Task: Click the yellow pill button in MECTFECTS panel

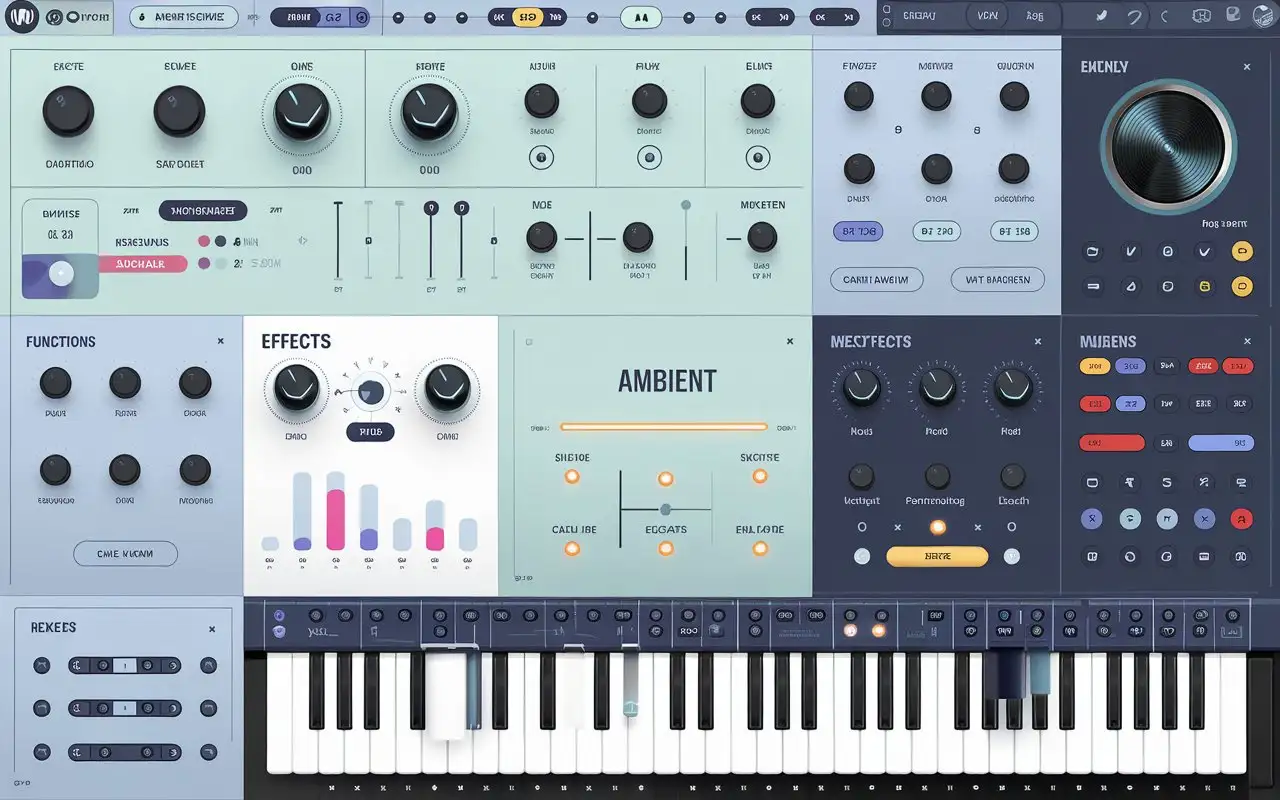Action: click(x=937, y=556)
